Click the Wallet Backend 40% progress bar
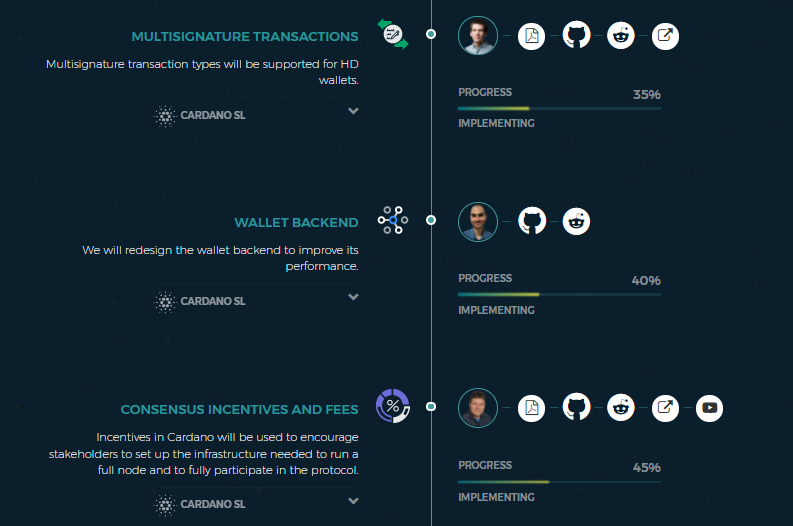This screenshot has width=793, height=526. tap(558, 294)
